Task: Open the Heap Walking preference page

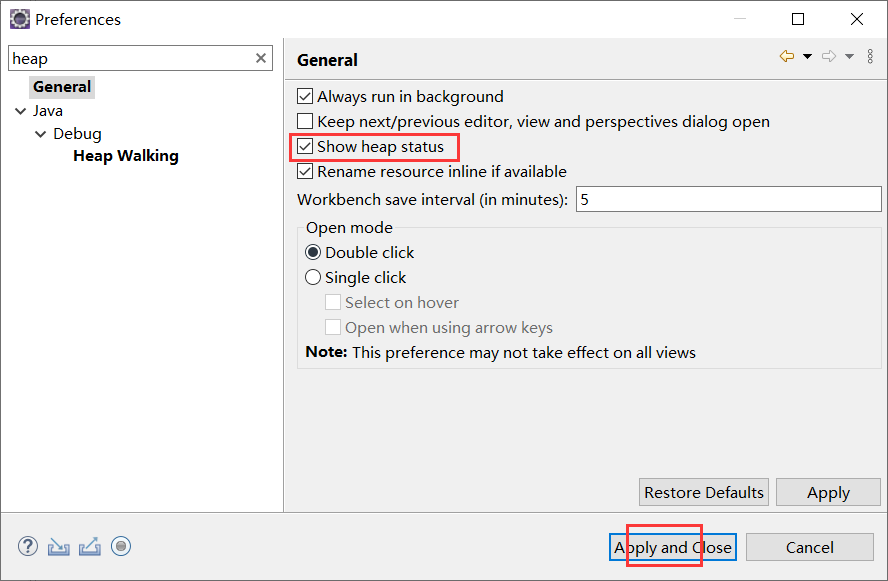Action: point(126,156)
